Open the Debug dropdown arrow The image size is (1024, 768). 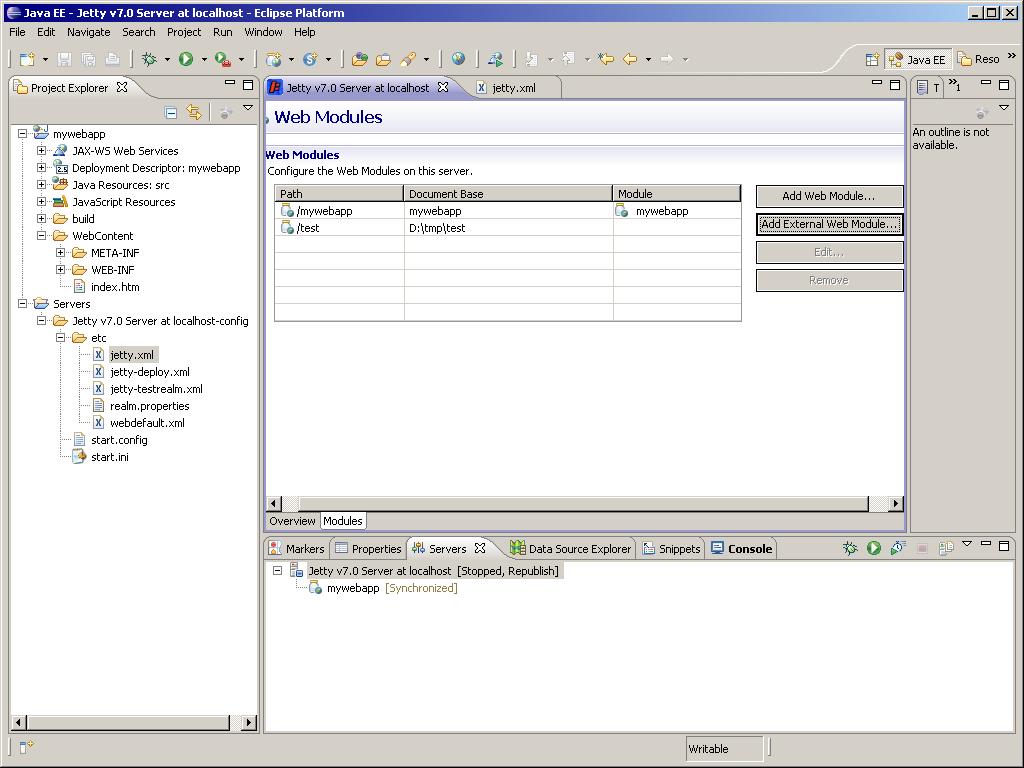167,59
